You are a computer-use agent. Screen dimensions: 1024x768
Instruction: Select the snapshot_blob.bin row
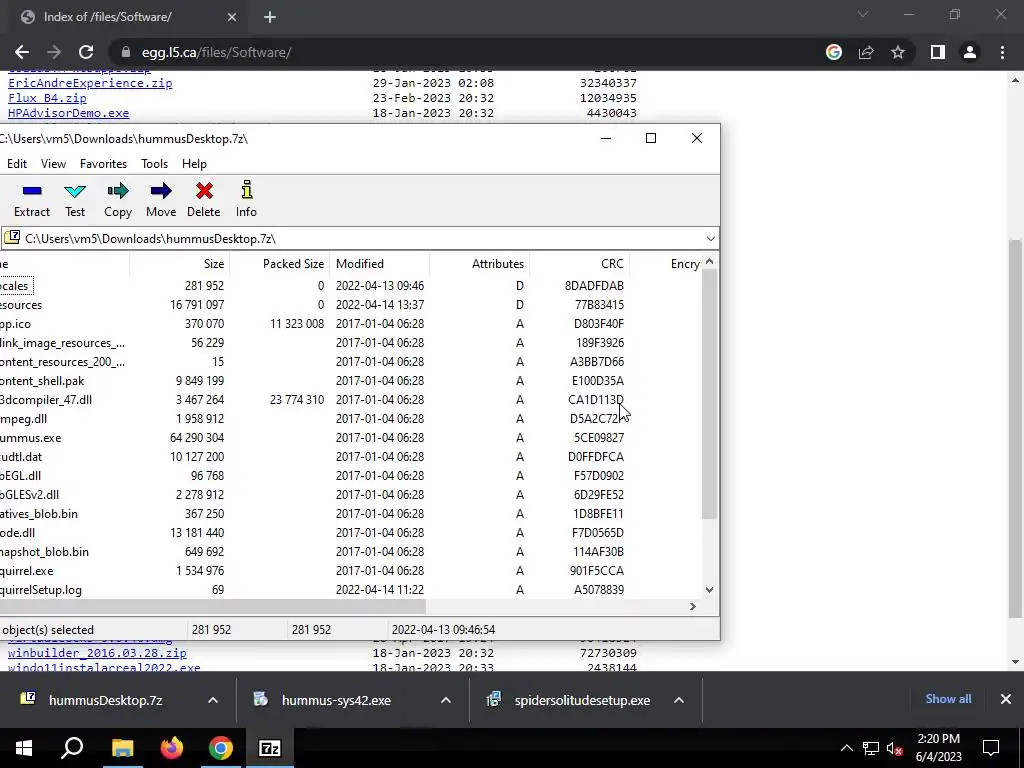(x=353, y=552)
